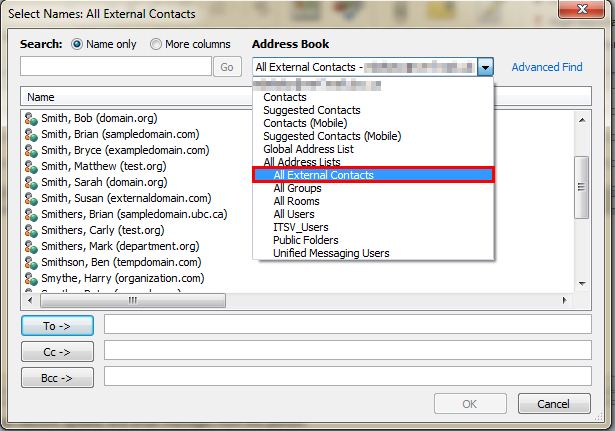Click contact icon beside Smithson, Ben
The width and height of the screenshot is (615, 431).
pyautogui.click(x=30, y=262)
